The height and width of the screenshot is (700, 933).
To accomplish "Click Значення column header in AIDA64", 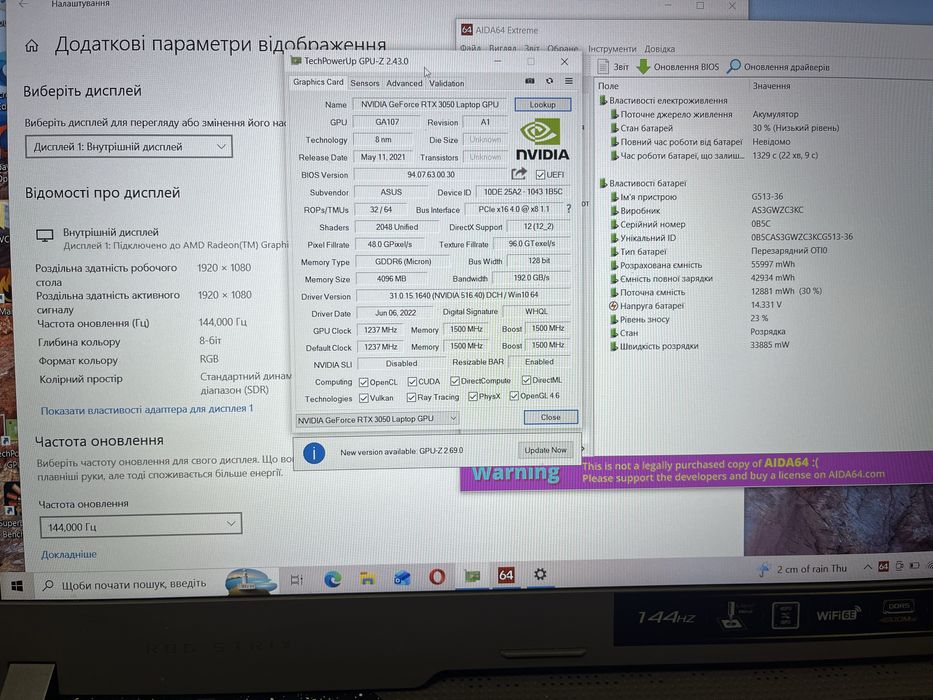I will [x=772, y=86].
